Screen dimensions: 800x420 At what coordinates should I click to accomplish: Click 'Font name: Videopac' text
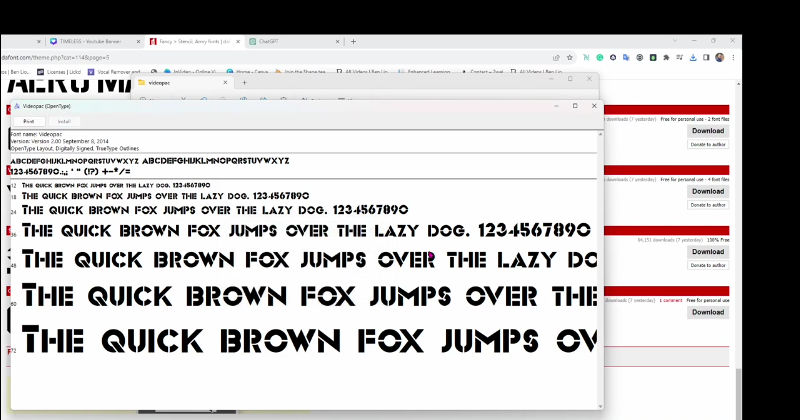pos(36,134)
